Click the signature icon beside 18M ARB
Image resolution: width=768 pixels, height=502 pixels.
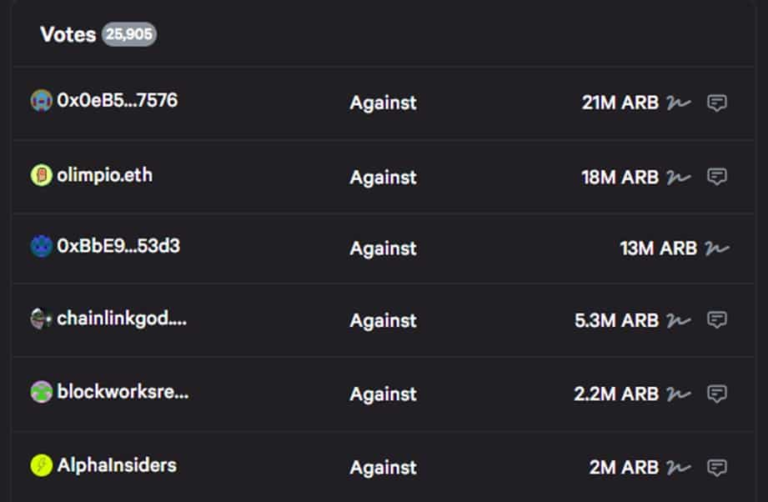(x=679, y=177)
